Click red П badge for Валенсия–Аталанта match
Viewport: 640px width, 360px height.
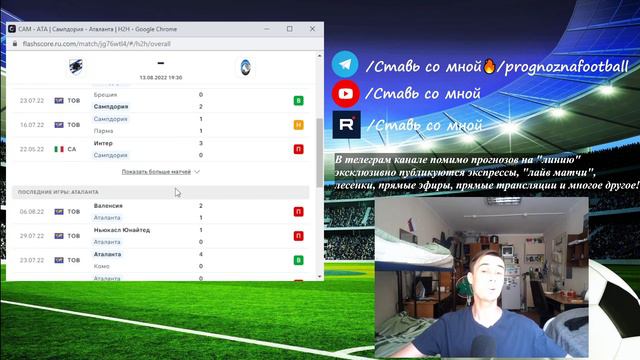[298, 211]
